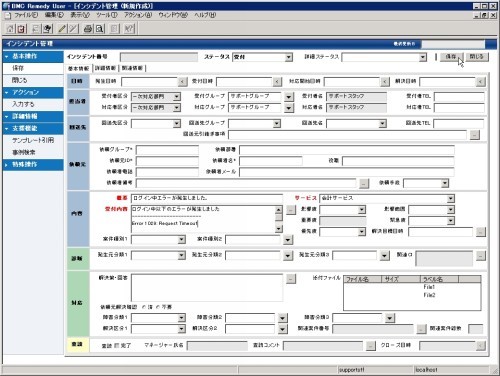Viewport: 500px width, 376px height.
Task: Click the ellipsis button beside 解決目標日時 field
Action: click(480, 232)
